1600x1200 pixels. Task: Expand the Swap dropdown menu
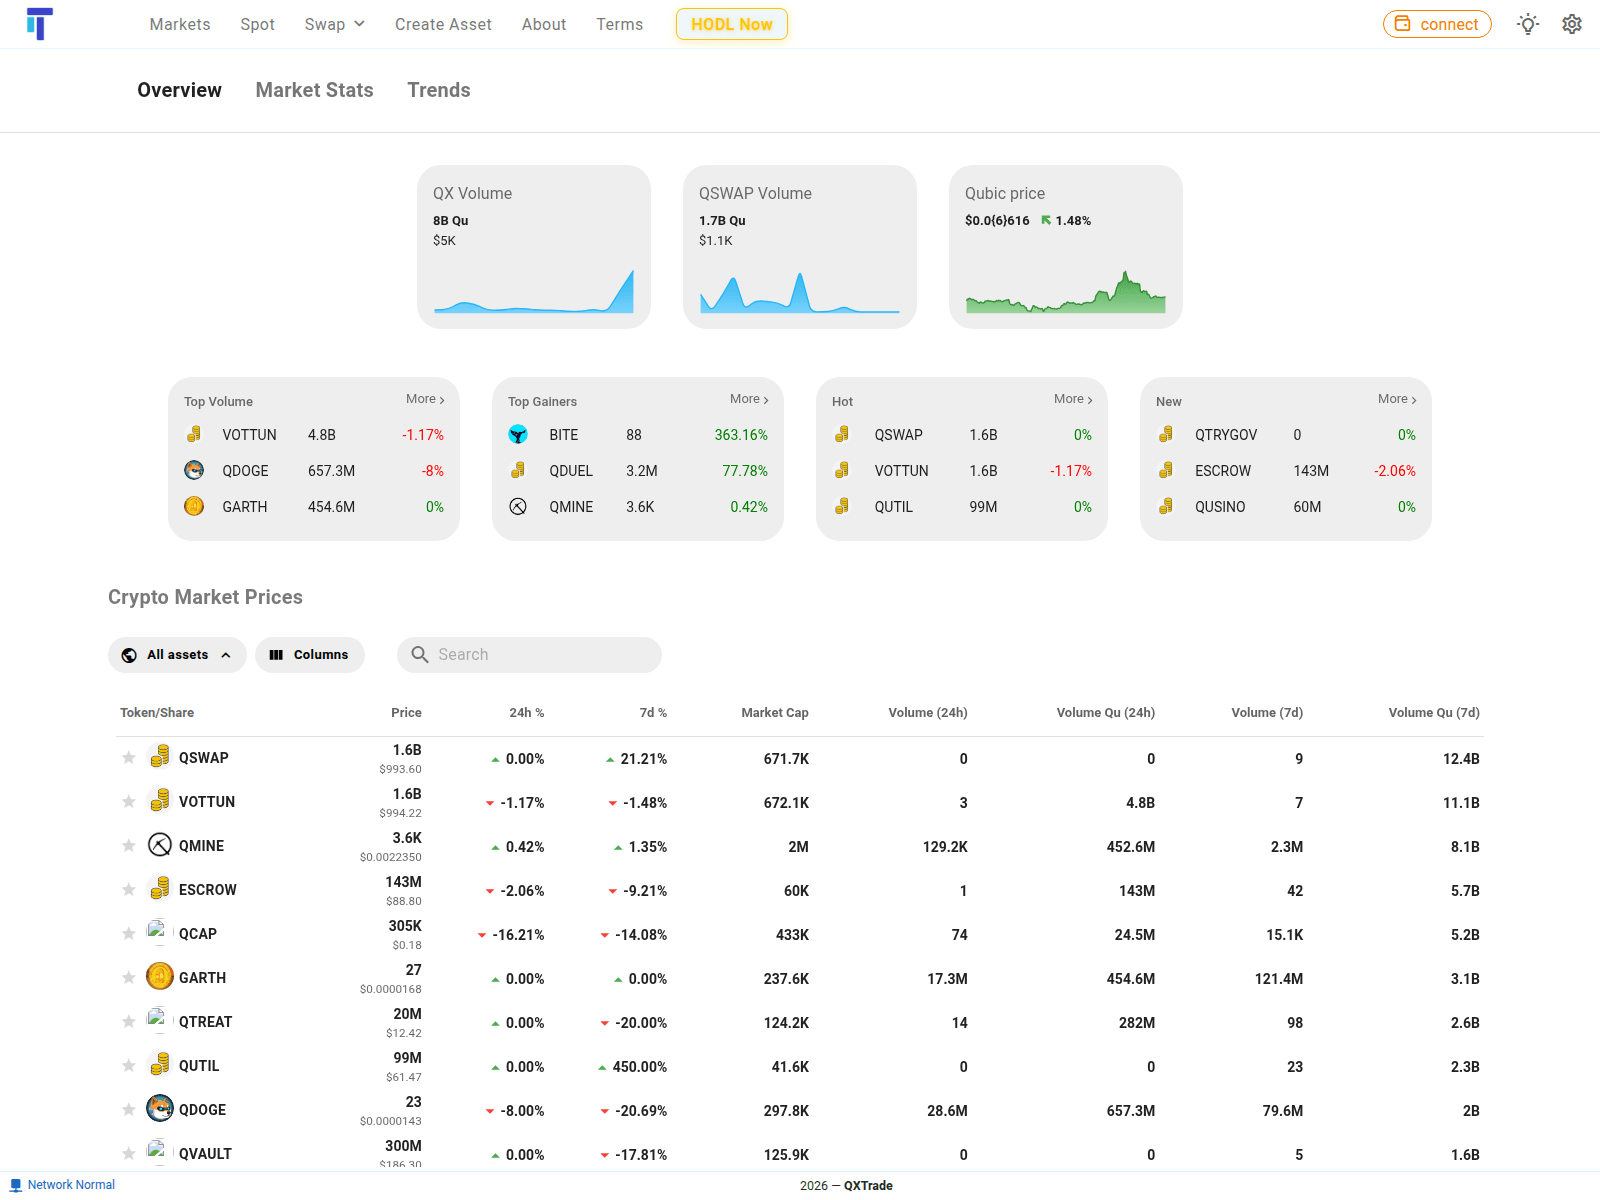[x=335, y=24]
